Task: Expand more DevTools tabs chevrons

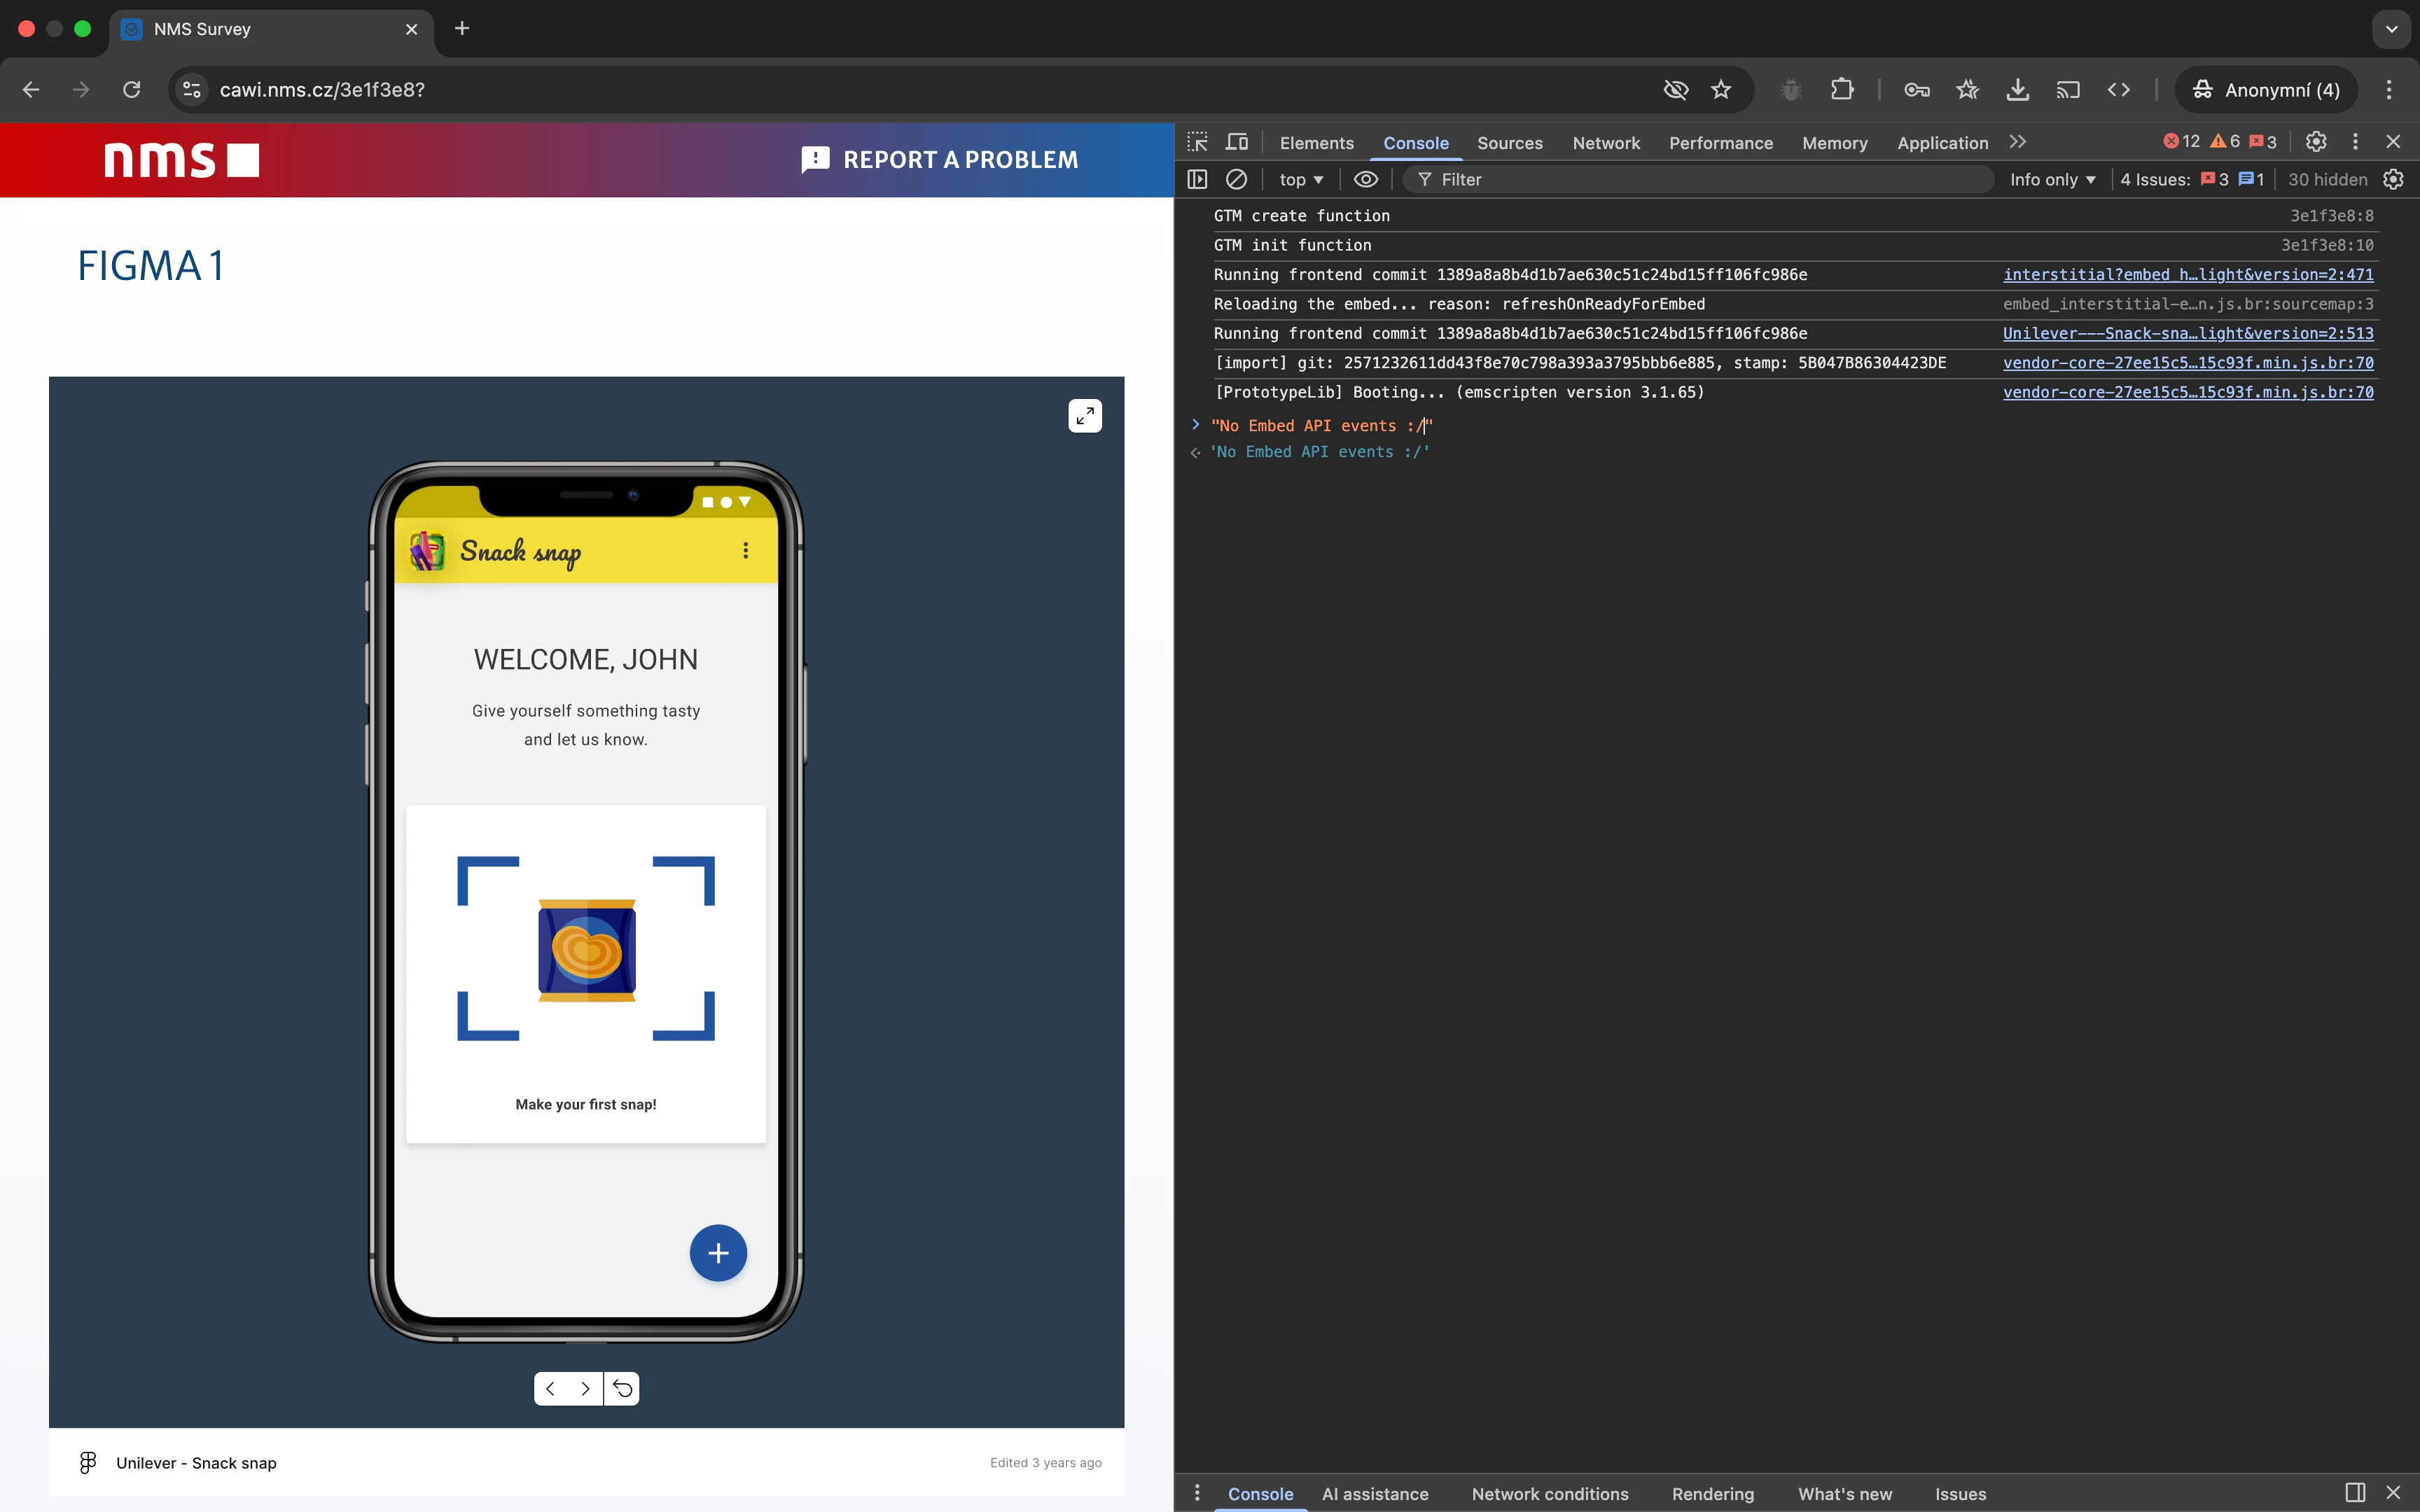Action: tap(2018, 142)
